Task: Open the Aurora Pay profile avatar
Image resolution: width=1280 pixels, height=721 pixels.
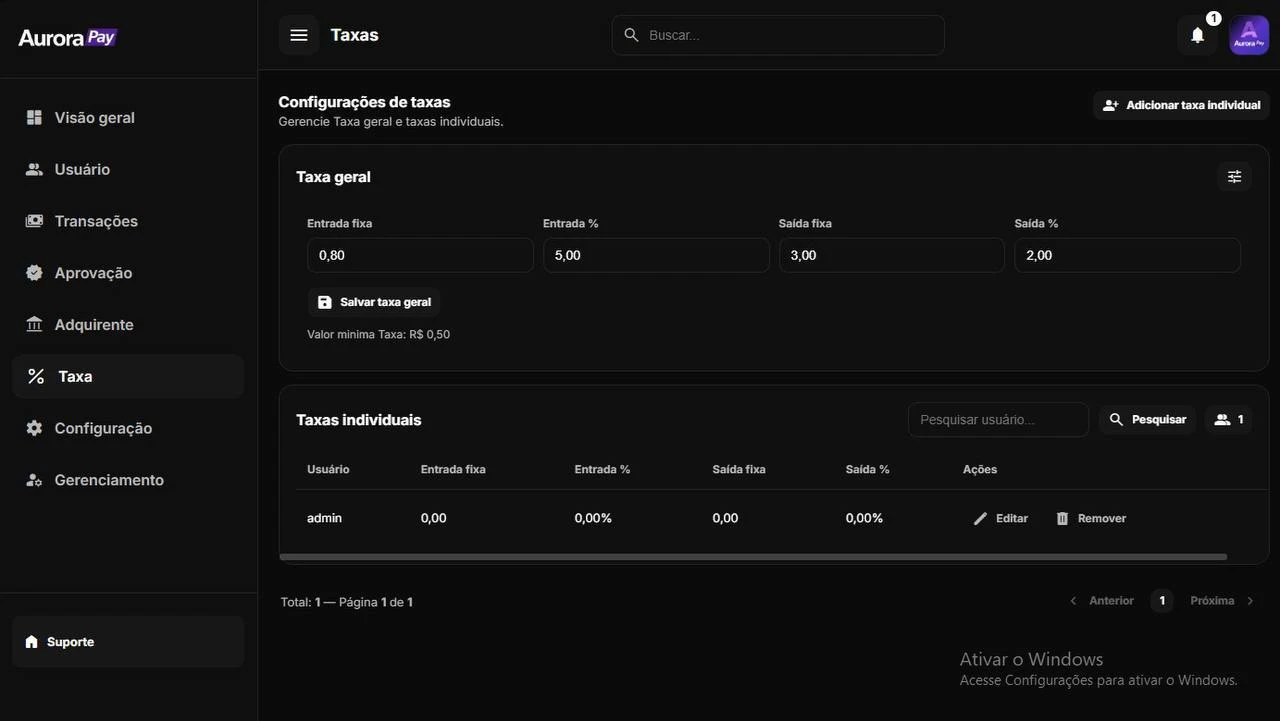Action: 1248,35
